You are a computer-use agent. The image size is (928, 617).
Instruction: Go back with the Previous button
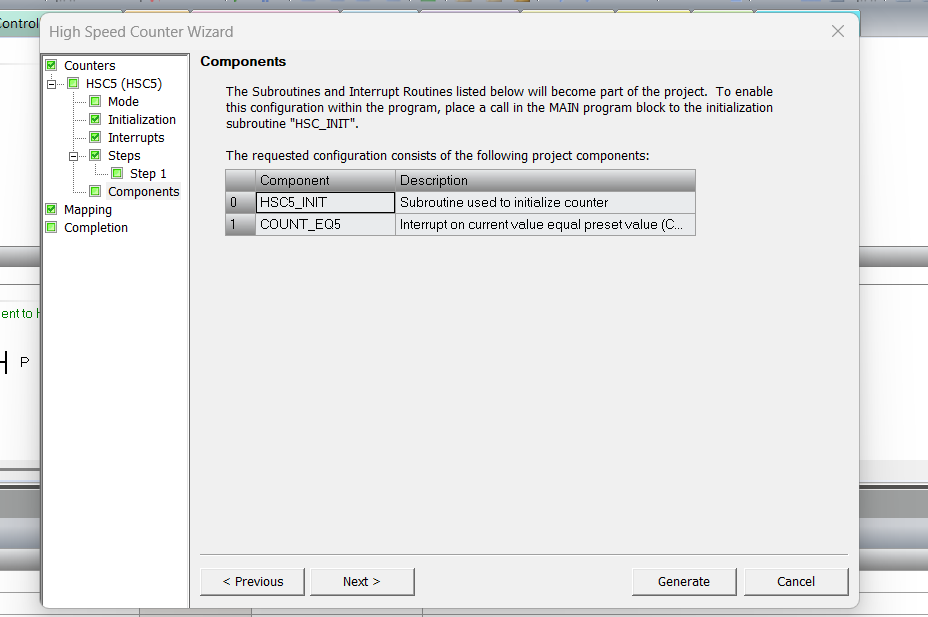click(x=253, y=582)
